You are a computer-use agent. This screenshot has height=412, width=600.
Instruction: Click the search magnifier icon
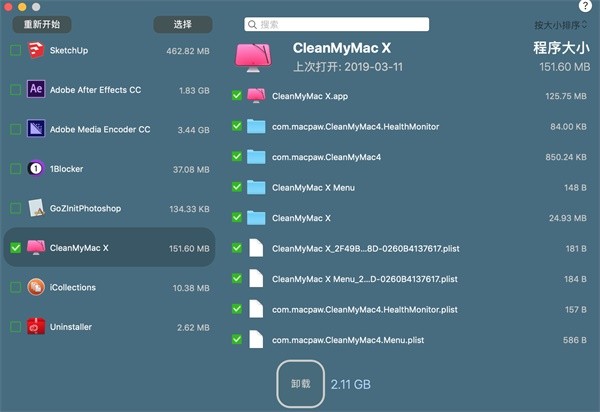[252, 24]
